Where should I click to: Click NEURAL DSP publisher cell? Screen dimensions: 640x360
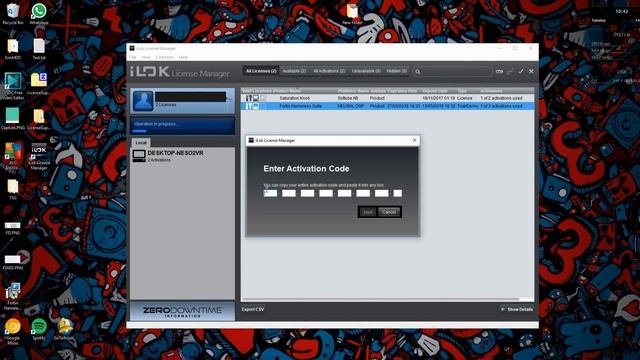pos(351,106)
